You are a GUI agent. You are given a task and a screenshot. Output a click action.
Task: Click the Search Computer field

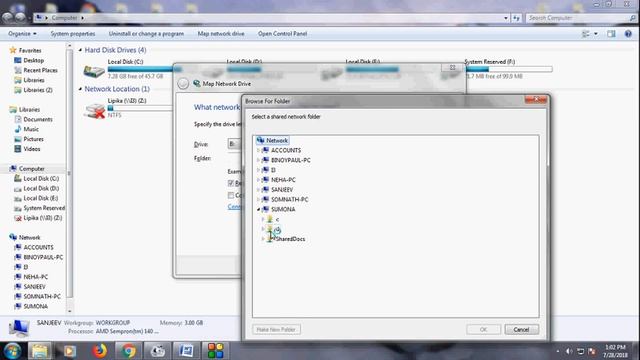[581, 18]
